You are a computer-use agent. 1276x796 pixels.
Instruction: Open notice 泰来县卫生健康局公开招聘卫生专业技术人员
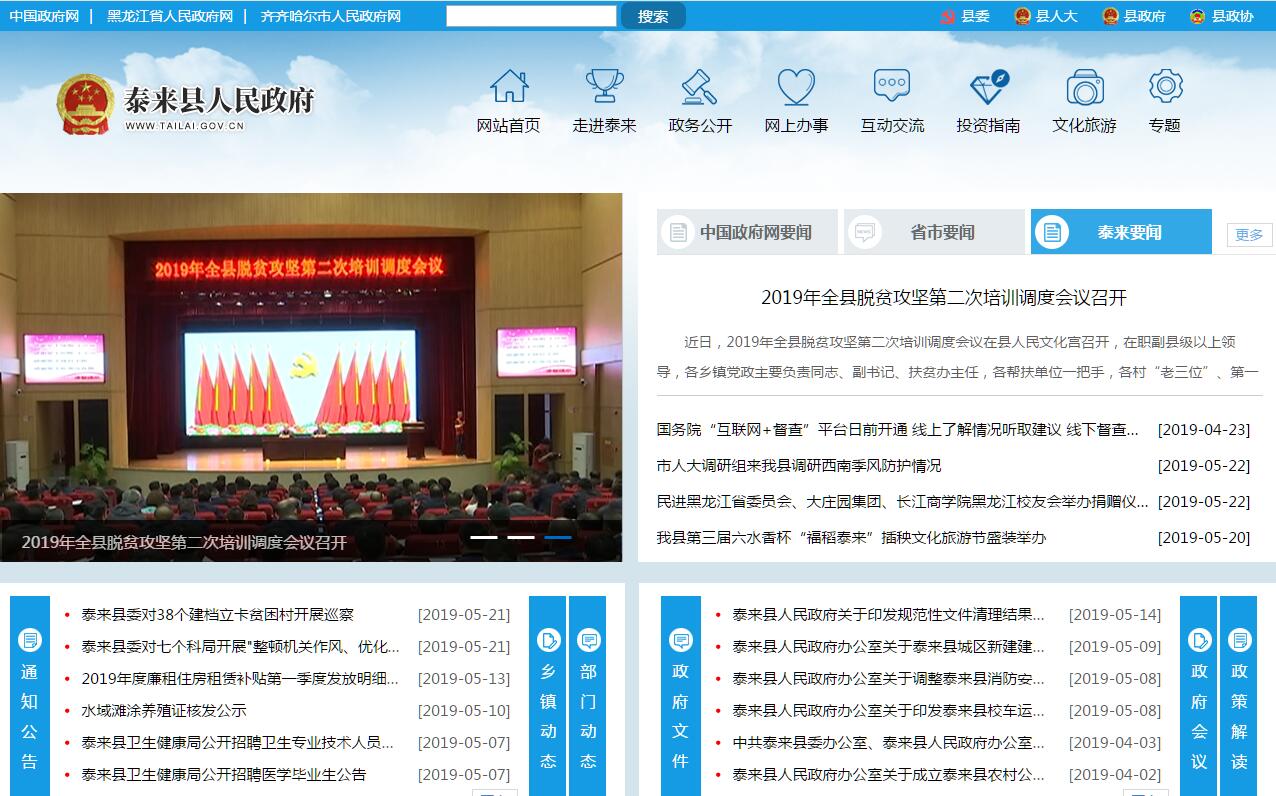238,743
